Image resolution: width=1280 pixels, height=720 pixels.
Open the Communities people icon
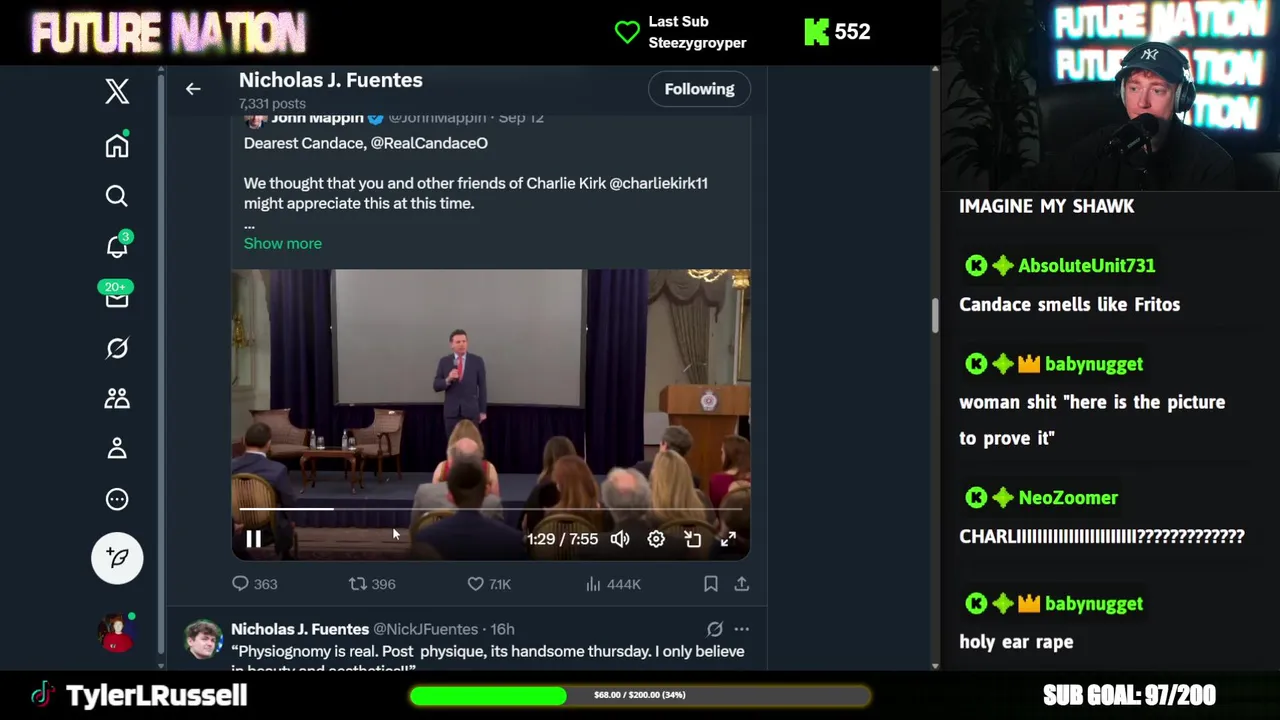(x=117, y=398)
